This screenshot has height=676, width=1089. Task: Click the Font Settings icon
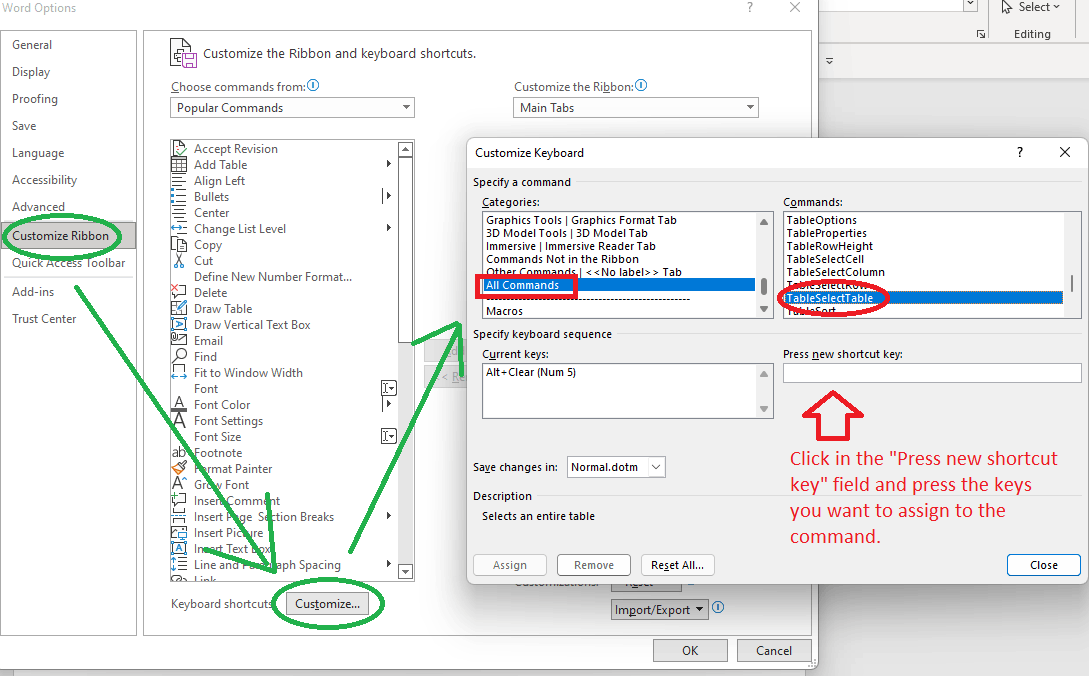coord(179,420)
